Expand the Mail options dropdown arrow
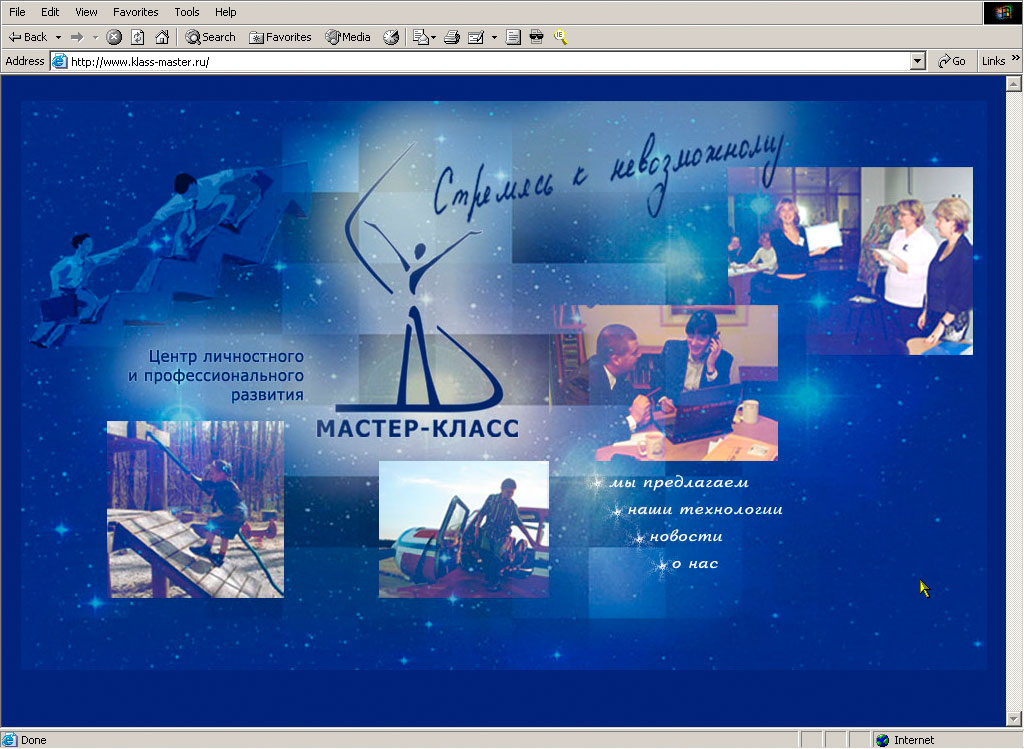 pyautogui.click(x=494, y=37)
